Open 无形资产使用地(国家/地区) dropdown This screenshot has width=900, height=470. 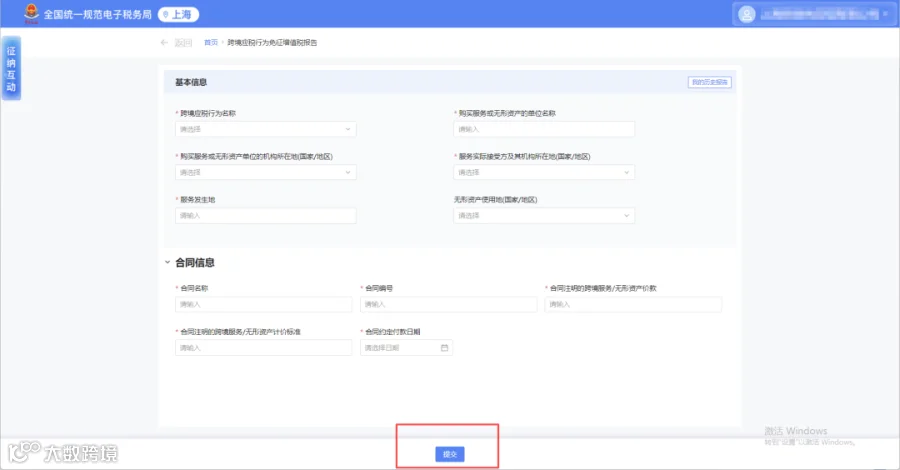(x=544, y=215)
